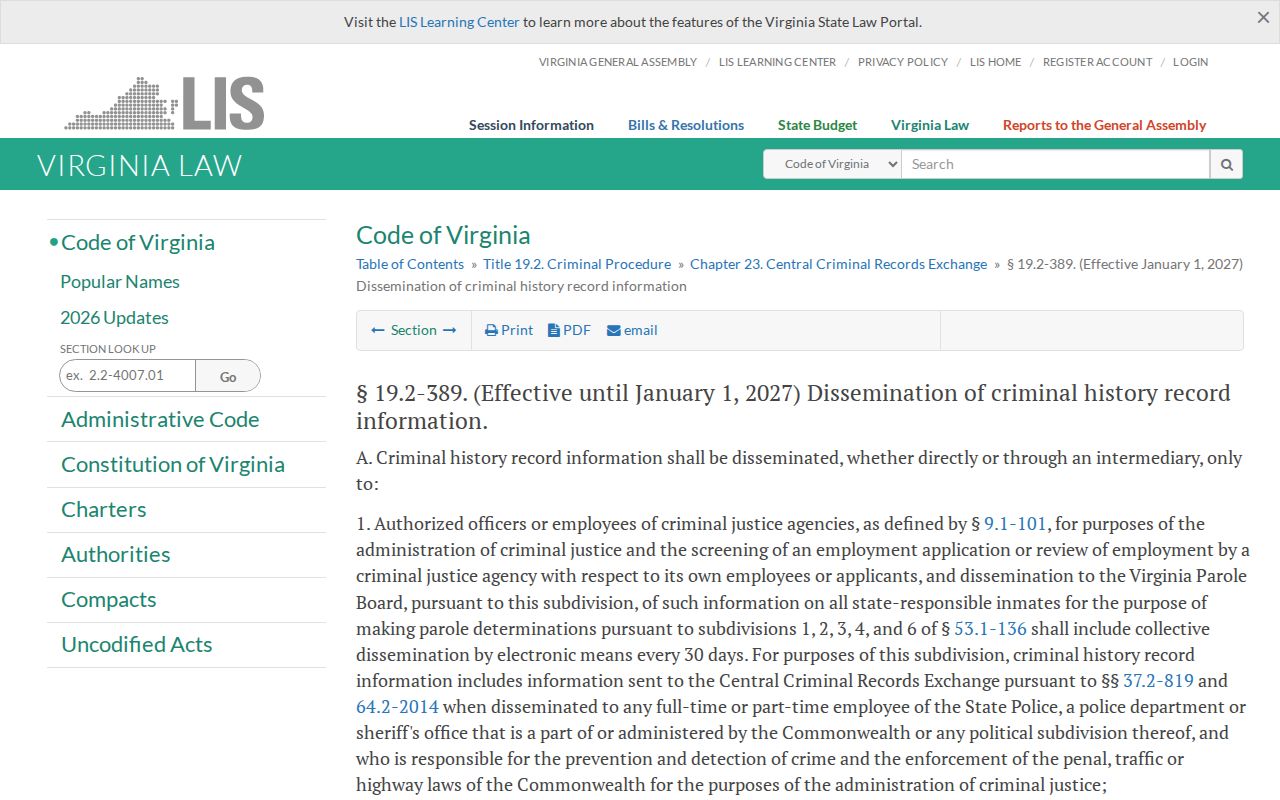Viewport: 1280px width, 800px height.
Task: Open Virginia General Assembly link
Action: [x=618, y=62]
